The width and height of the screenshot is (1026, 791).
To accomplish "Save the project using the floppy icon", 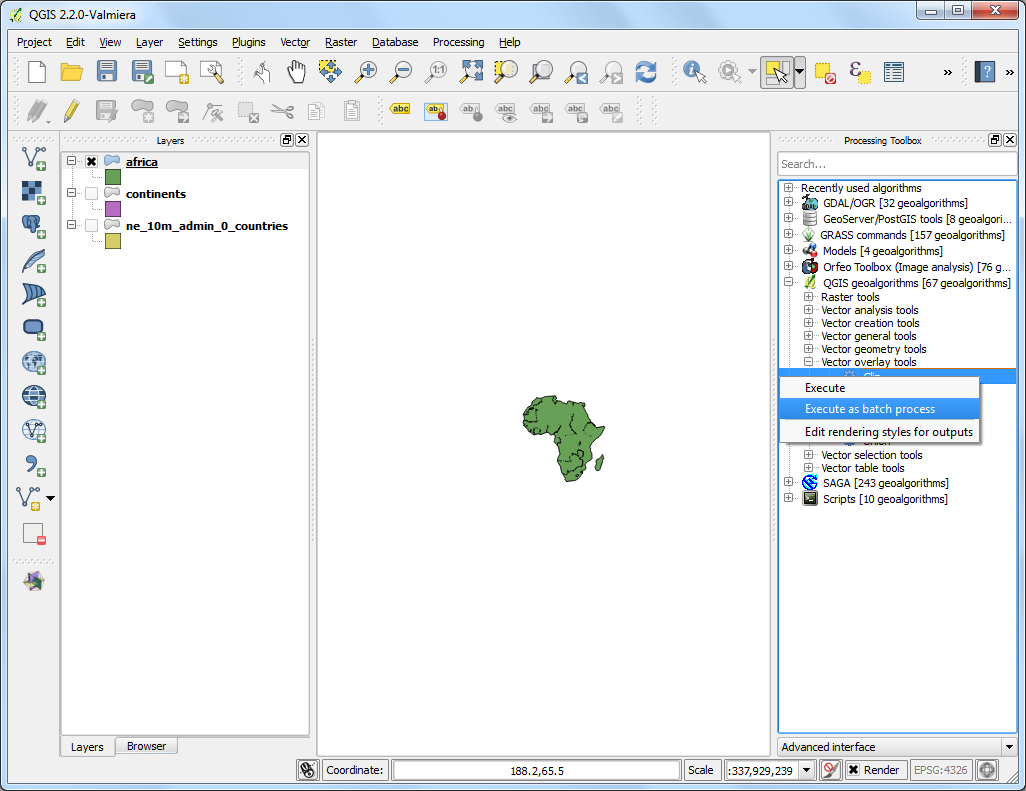I will pyautogui.click(x=107, y=71).
